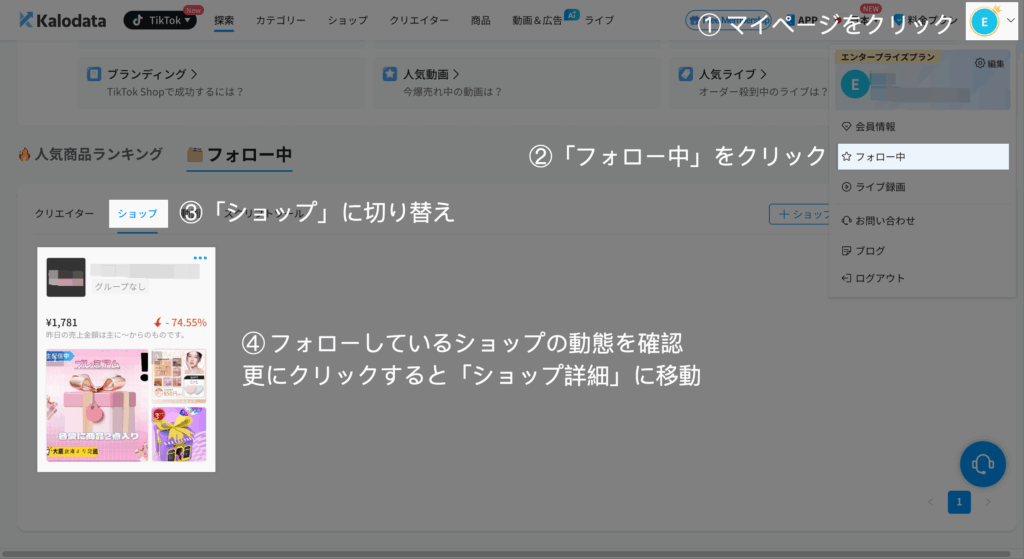Open the purple gift box product thumbnail
The width and height of the screenshot is (1024, 559).
(x=179, y=434)
